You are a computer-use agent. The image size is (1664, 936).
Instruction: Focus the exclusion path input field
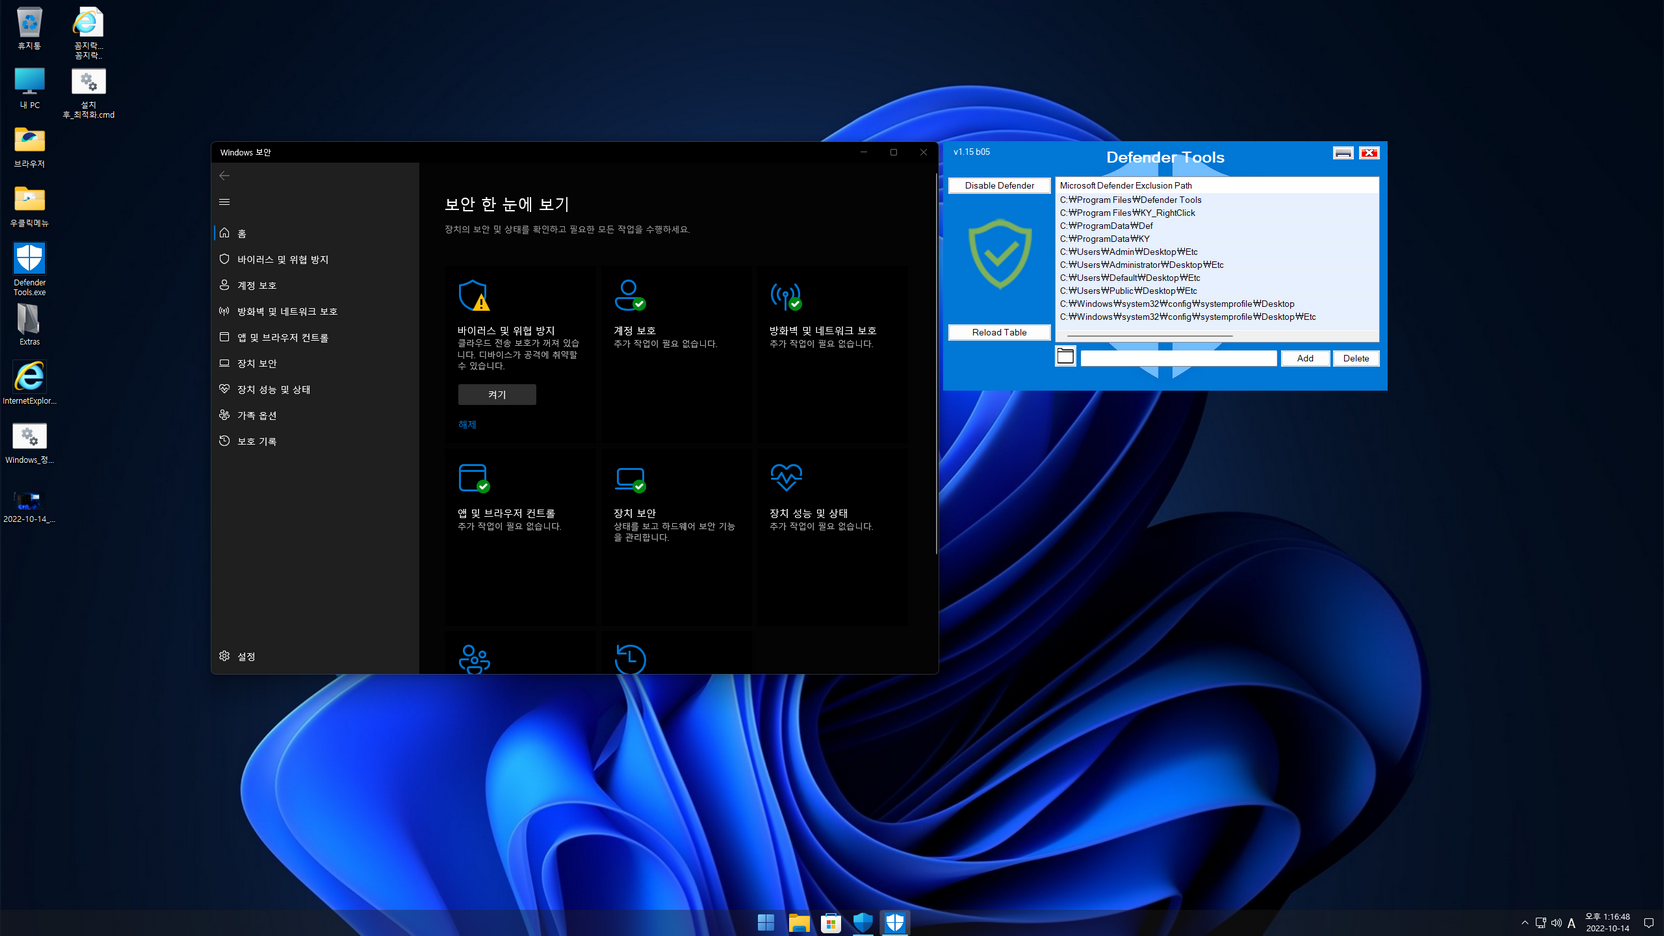point(1178,358)
